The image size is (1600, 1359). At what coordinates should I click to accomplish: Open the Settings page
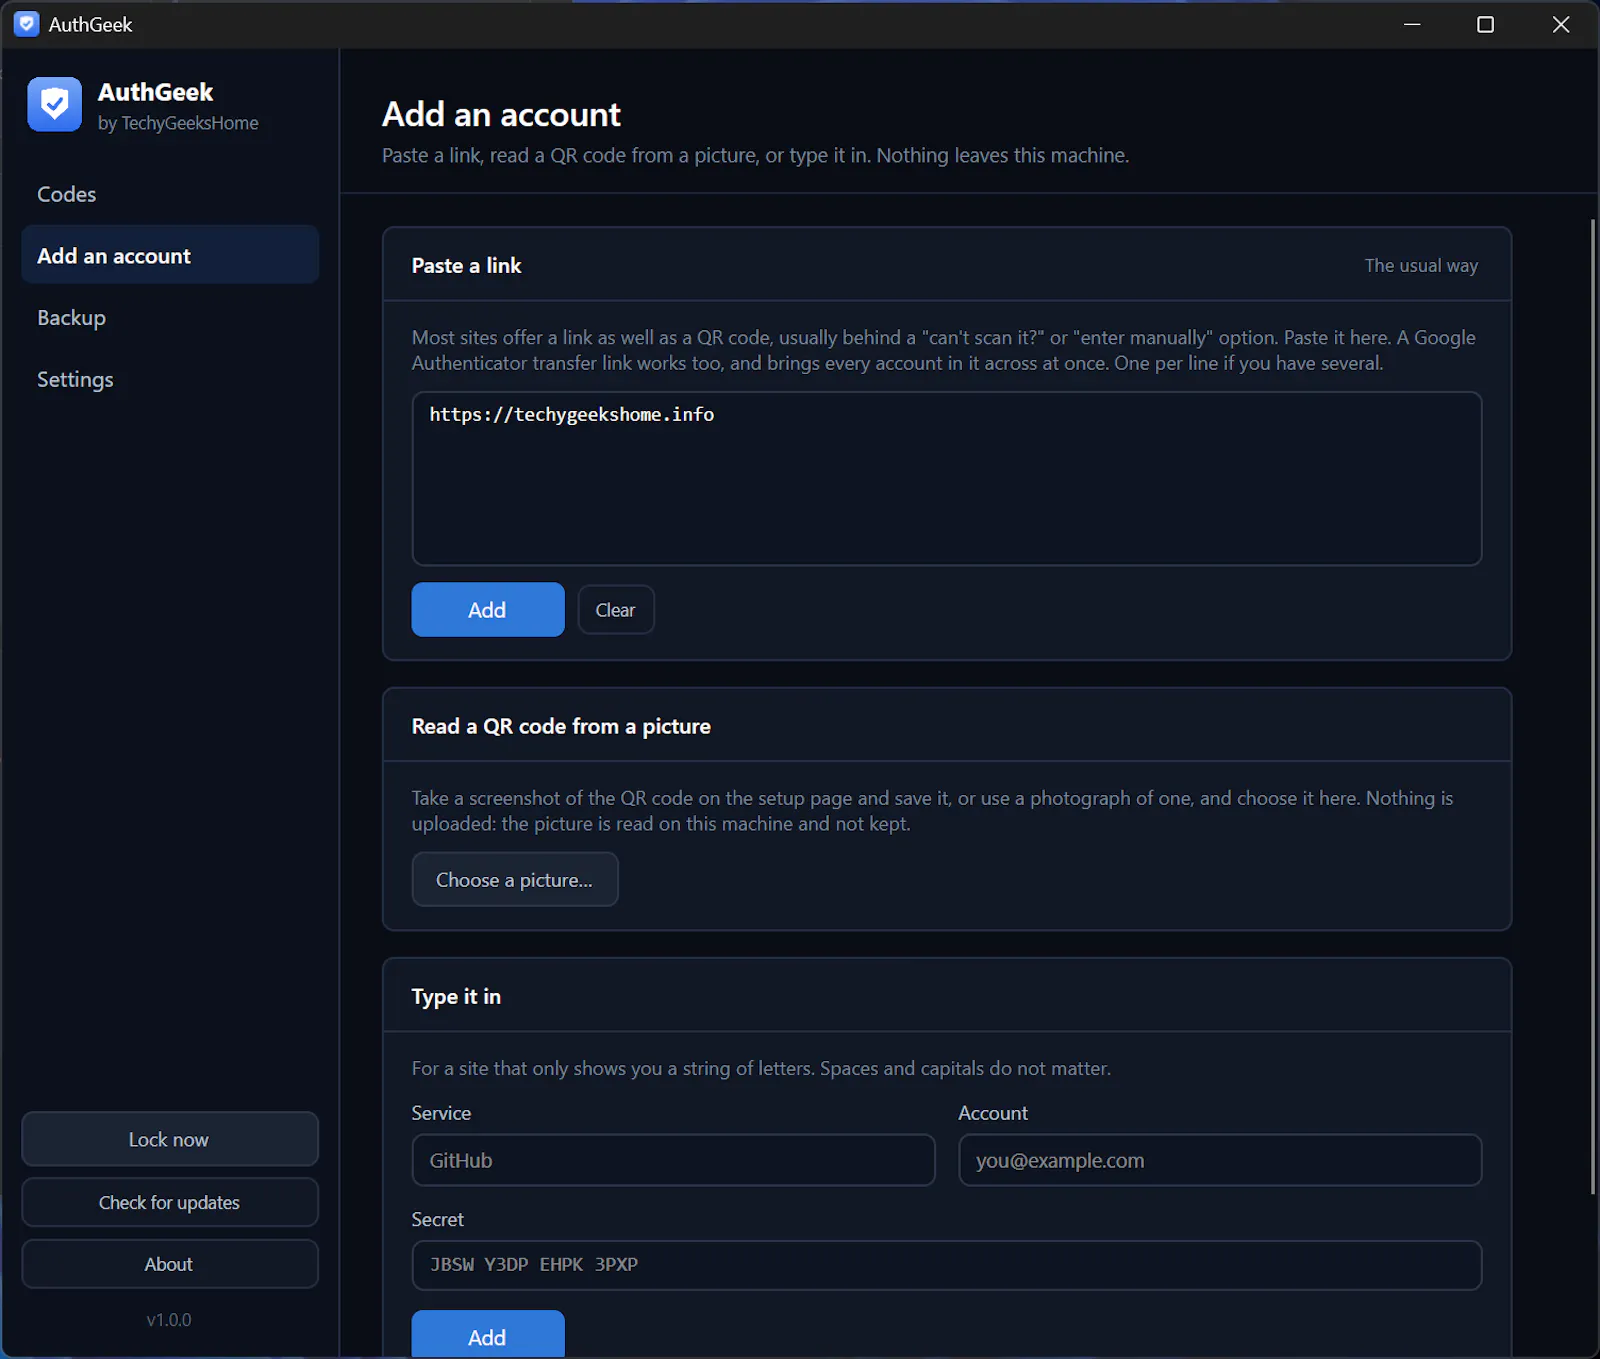pyautogui.click(x=170, y=380)
